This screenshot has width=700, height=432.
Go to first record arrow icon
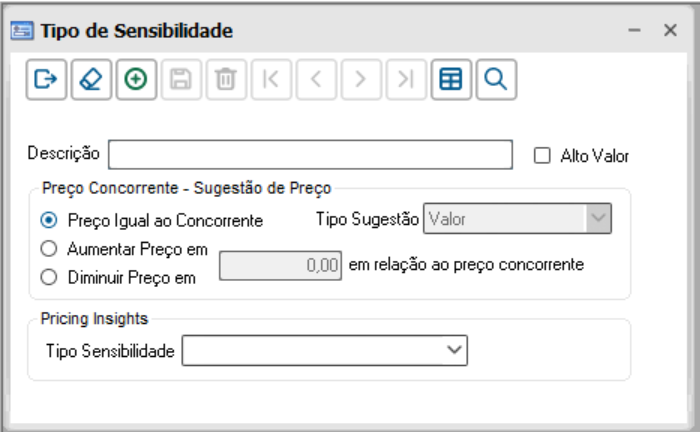[271, 81]
